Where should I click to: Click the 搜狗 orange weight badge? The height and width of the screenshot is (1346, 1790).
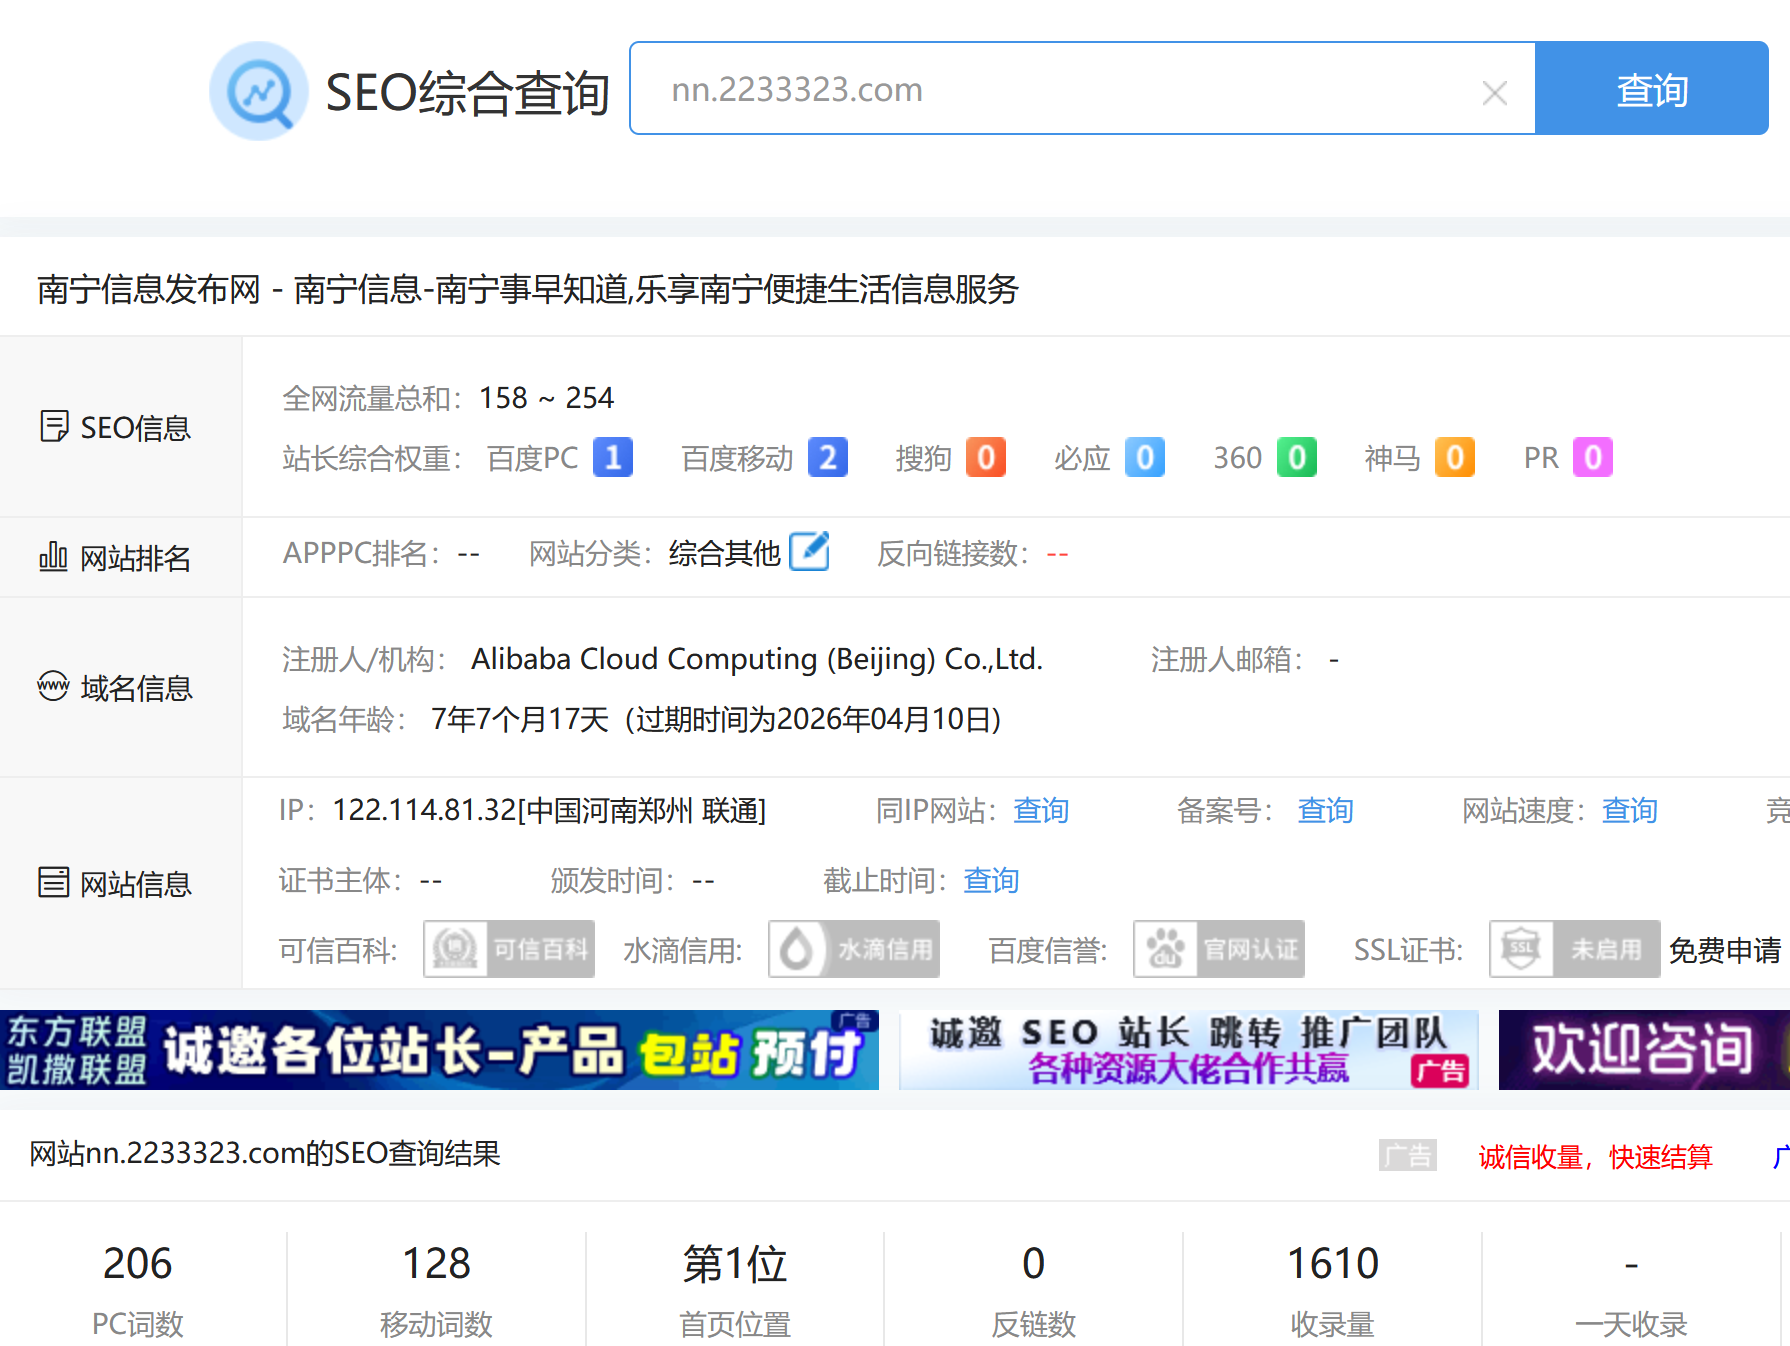point(985,458)
